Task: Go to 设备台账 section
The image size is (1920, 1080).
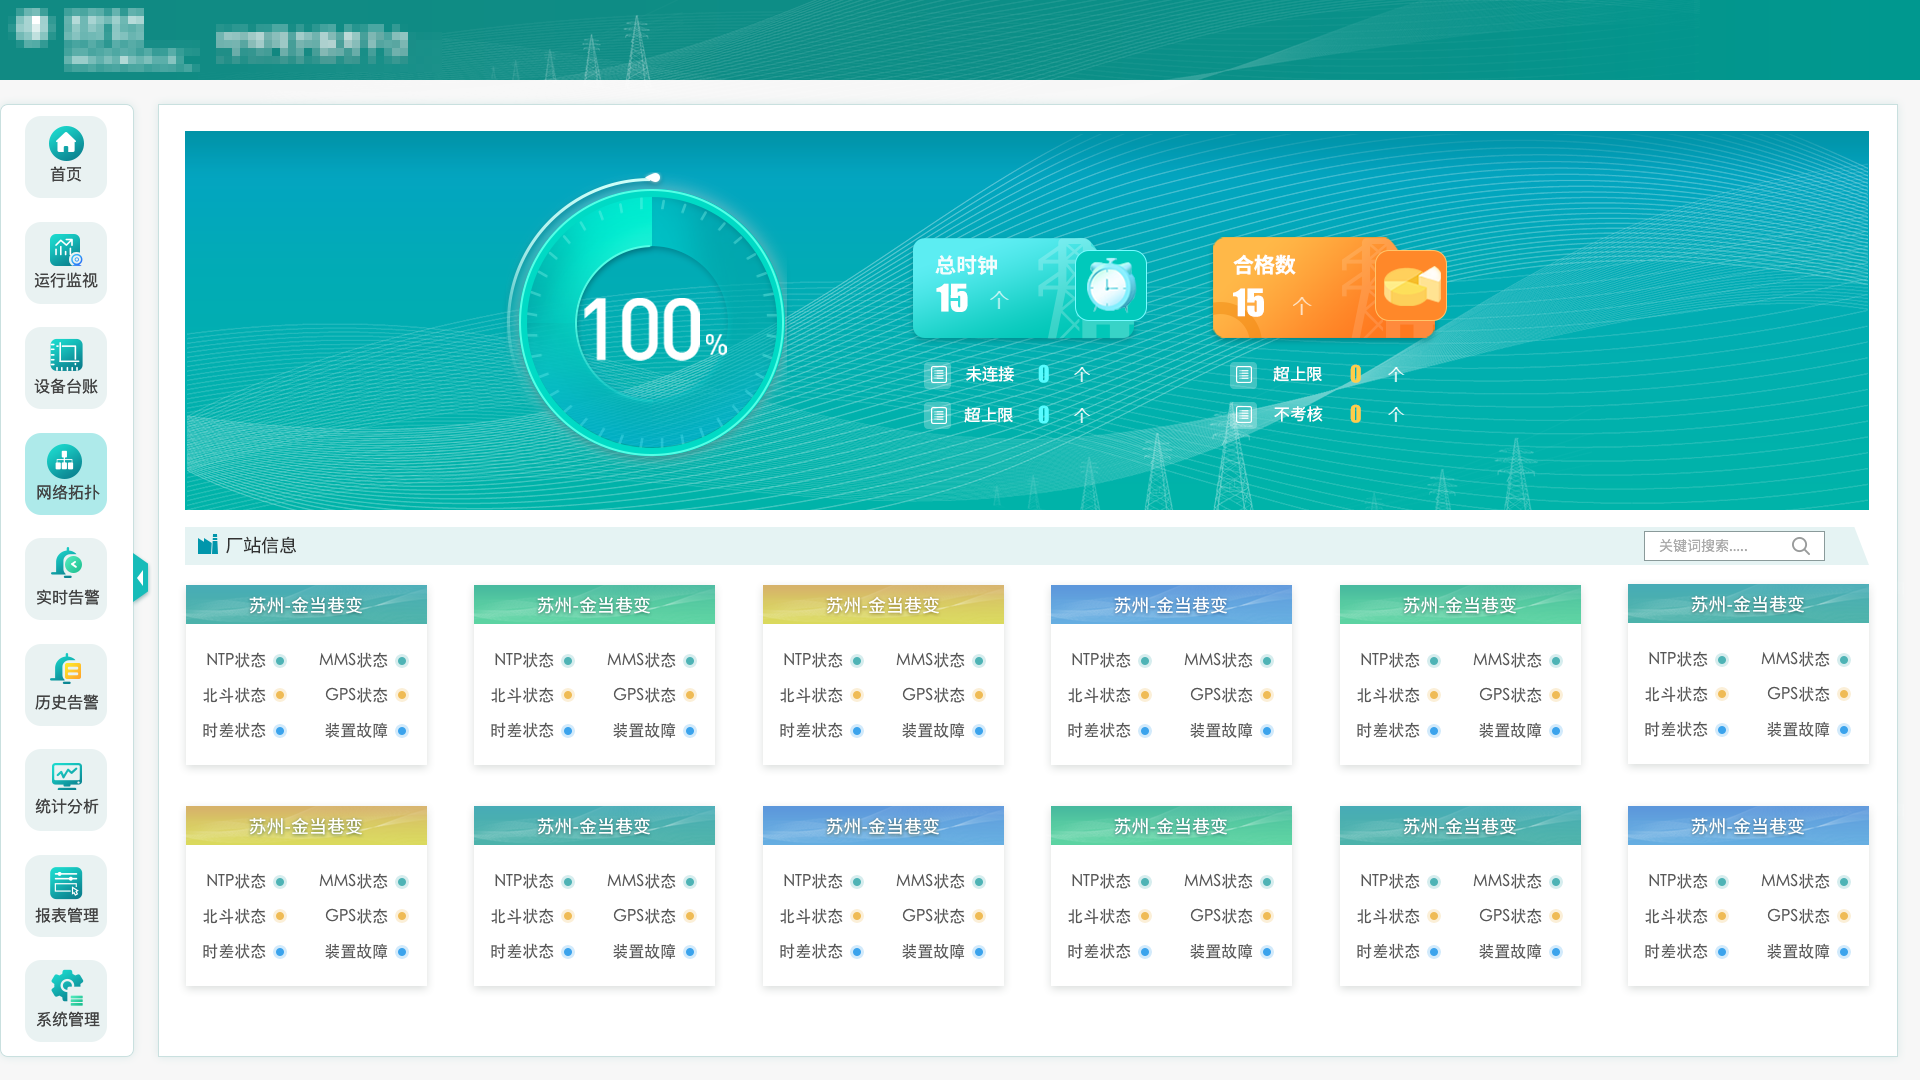Action: [x=66, y=369]
